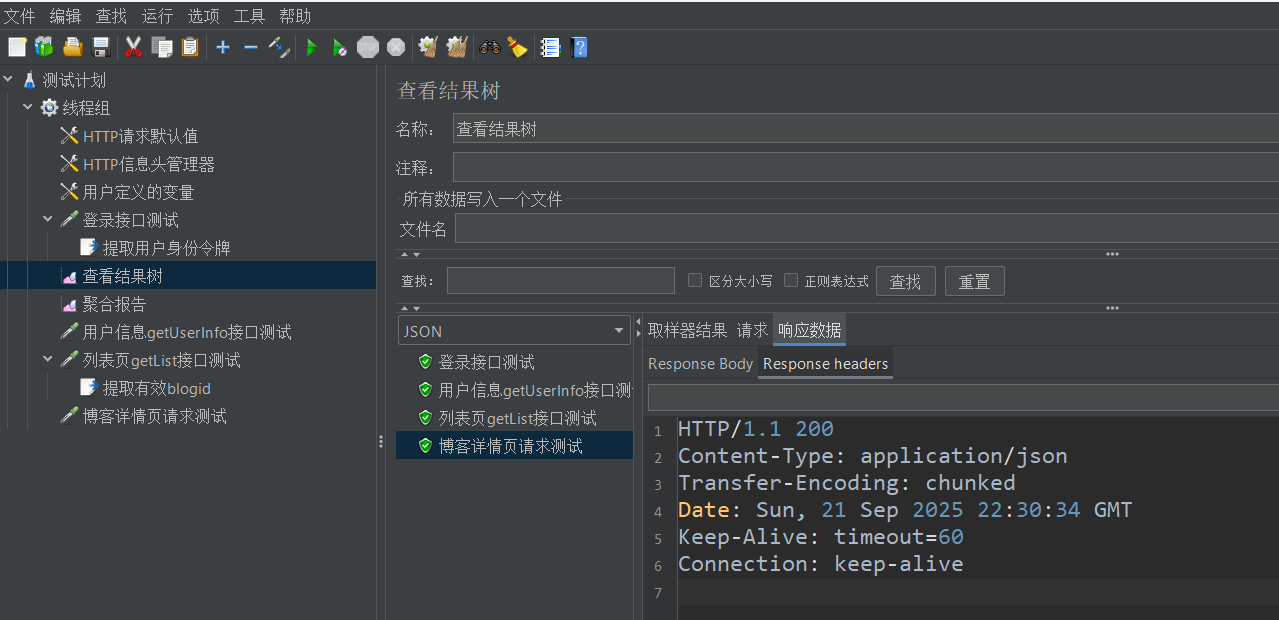This screenshot has width=1279, height=620.
Task: Click the Open file folder icon
Action: [x=73, y=47]
